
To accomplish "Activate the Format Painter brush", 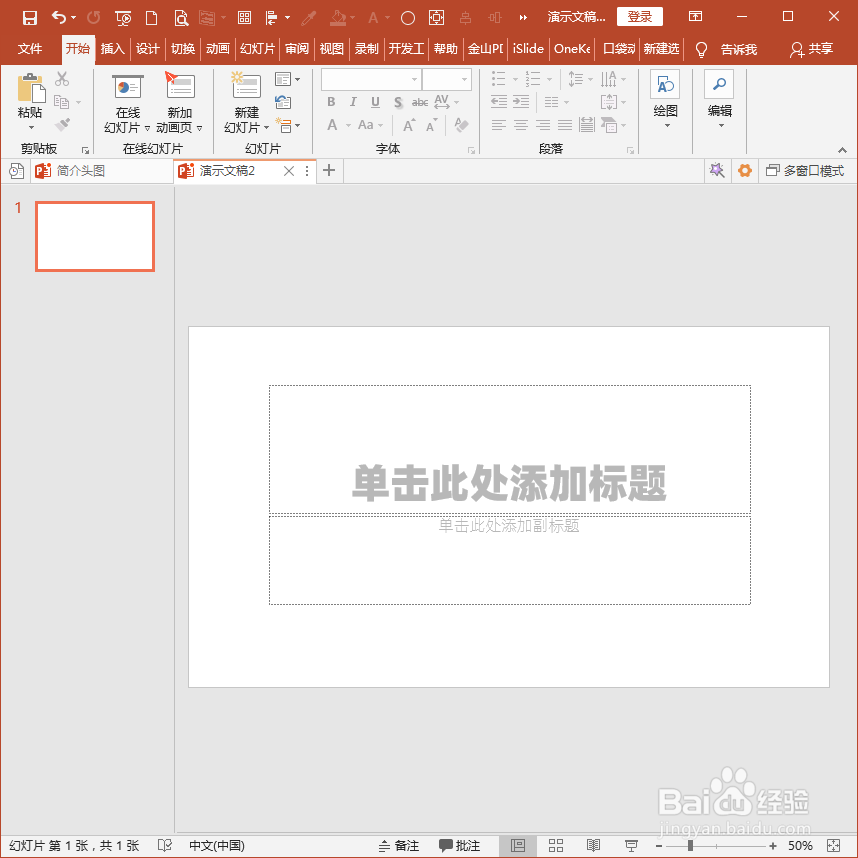I will pyautogui.click(x=62, y=124).
